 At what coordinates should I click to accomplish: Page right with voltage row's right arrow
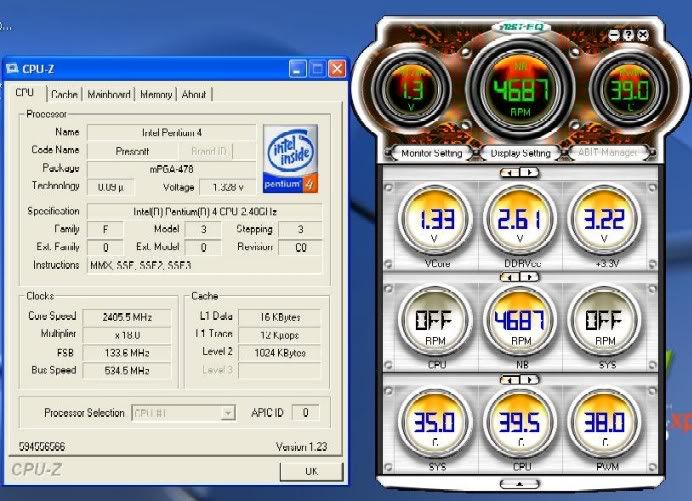pyautogui.click(x=529, y=172)
